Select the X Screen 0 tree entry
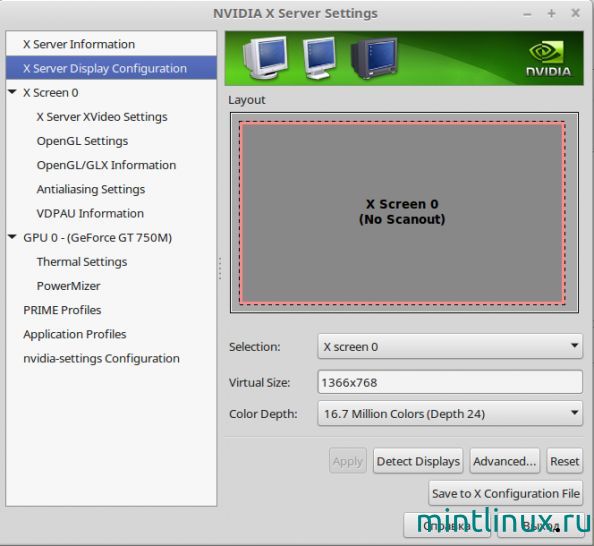 [x=51, y=92]
